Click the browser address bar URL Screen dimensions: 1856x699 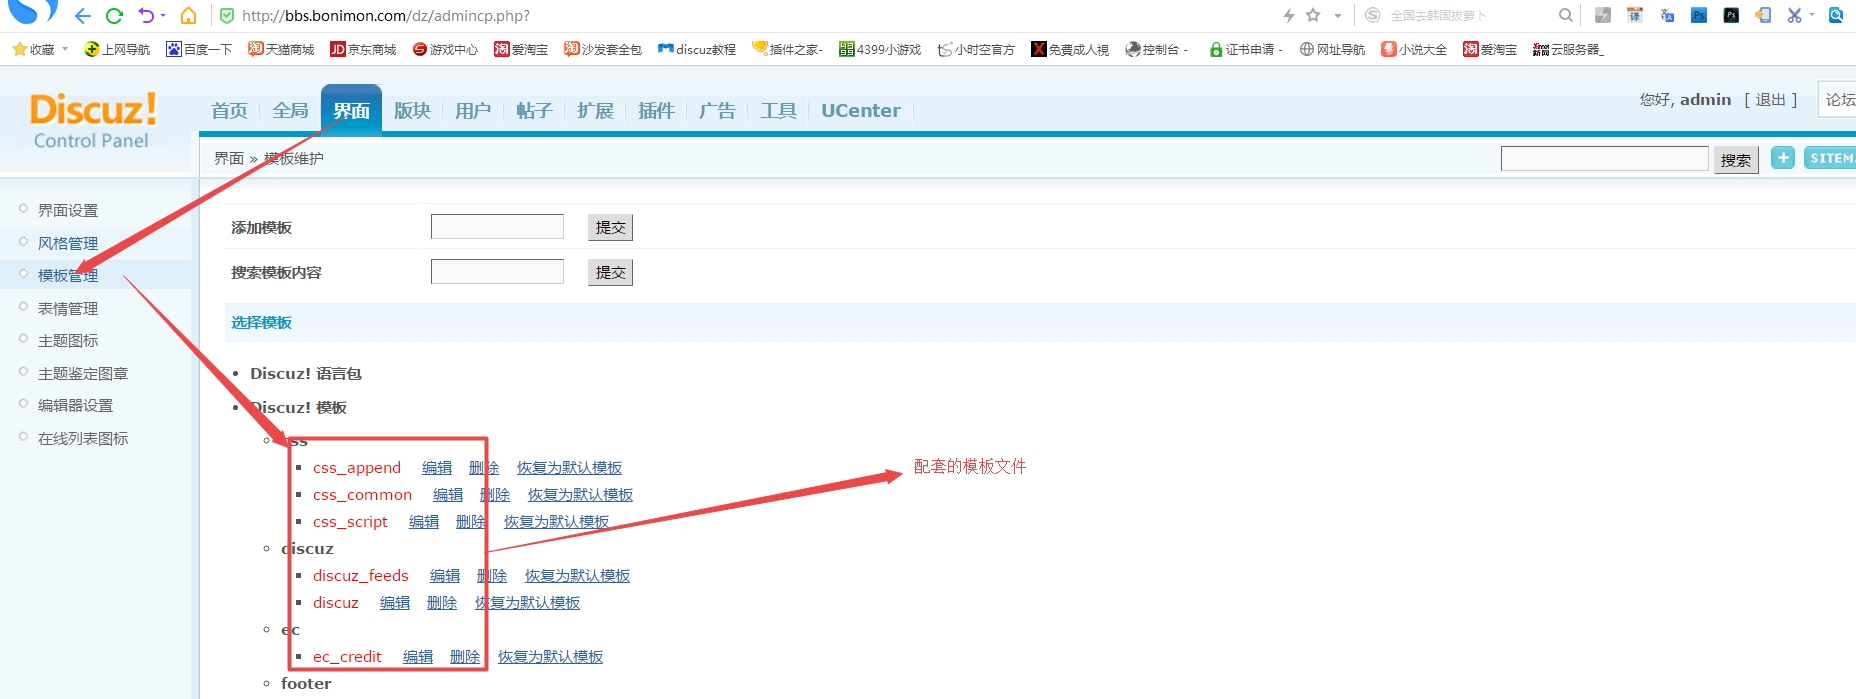pyautogui.click(x=386, y=15)
